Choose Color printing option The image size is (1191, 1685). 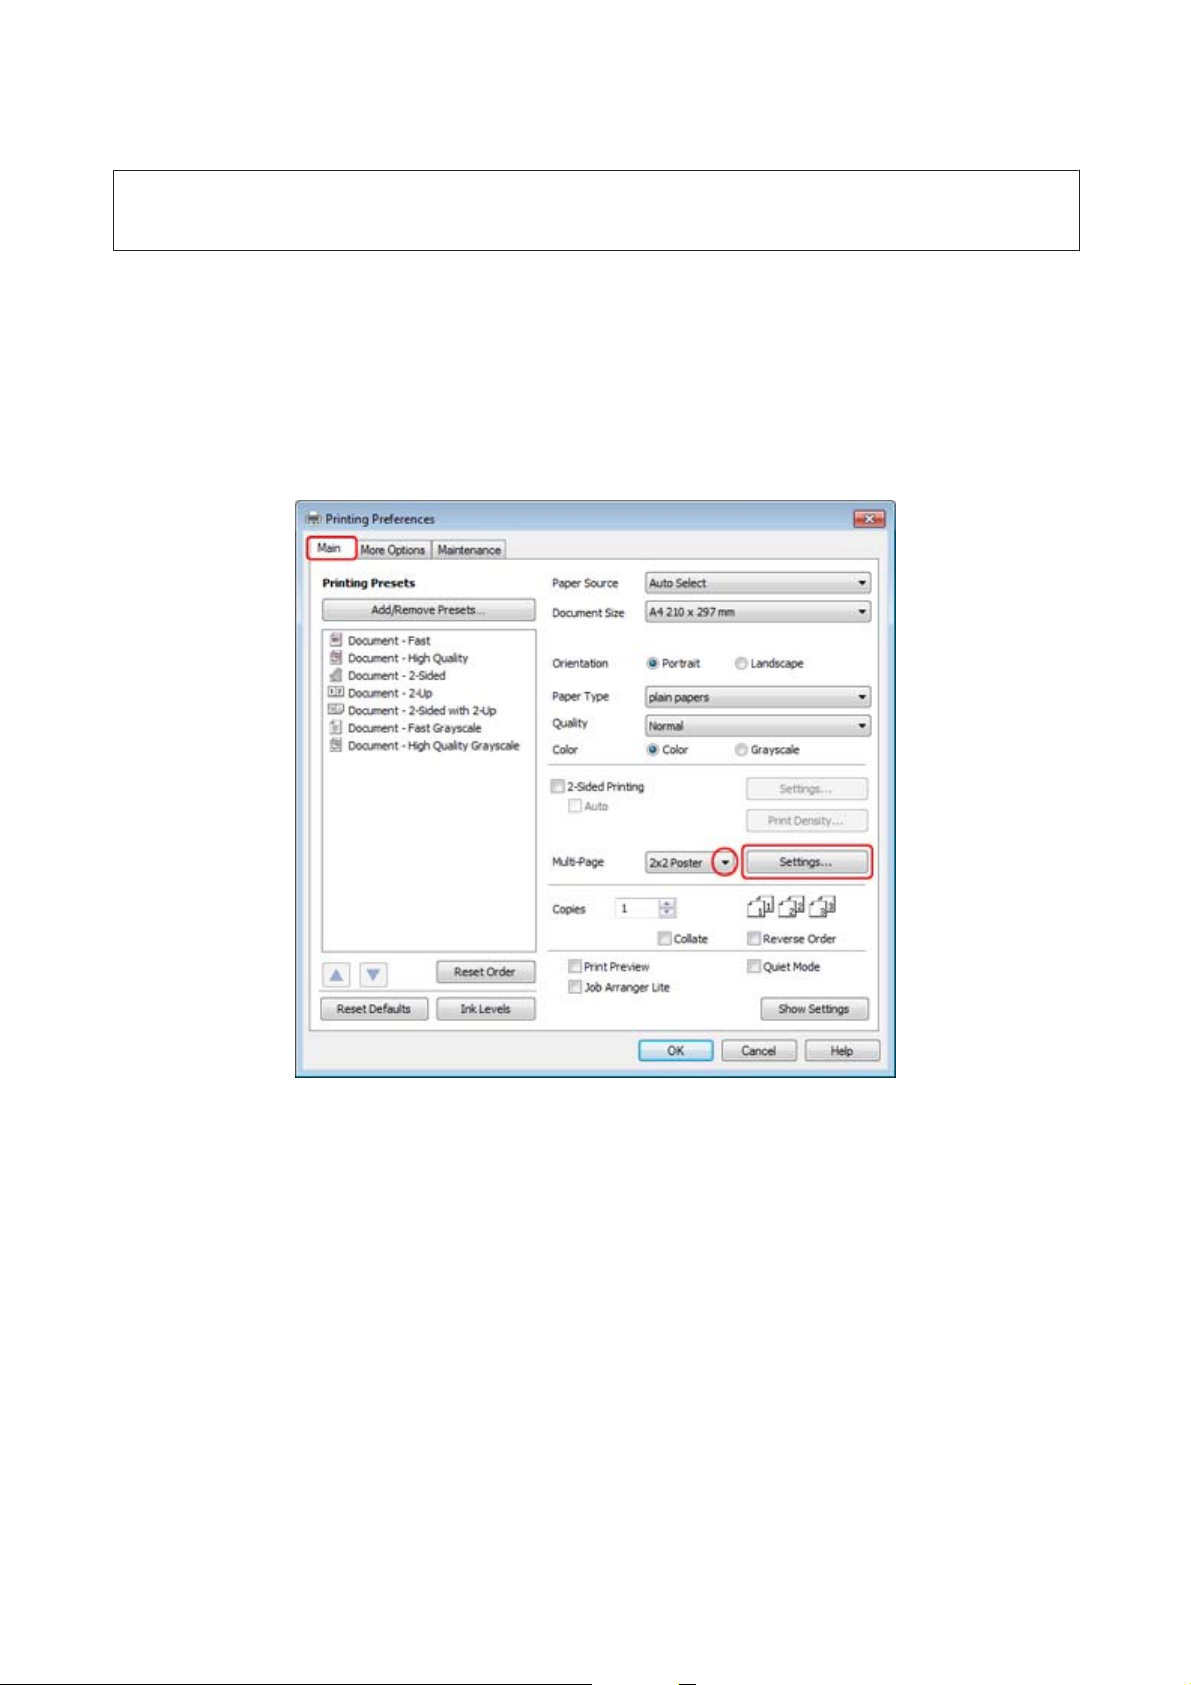tap(652, 749)
